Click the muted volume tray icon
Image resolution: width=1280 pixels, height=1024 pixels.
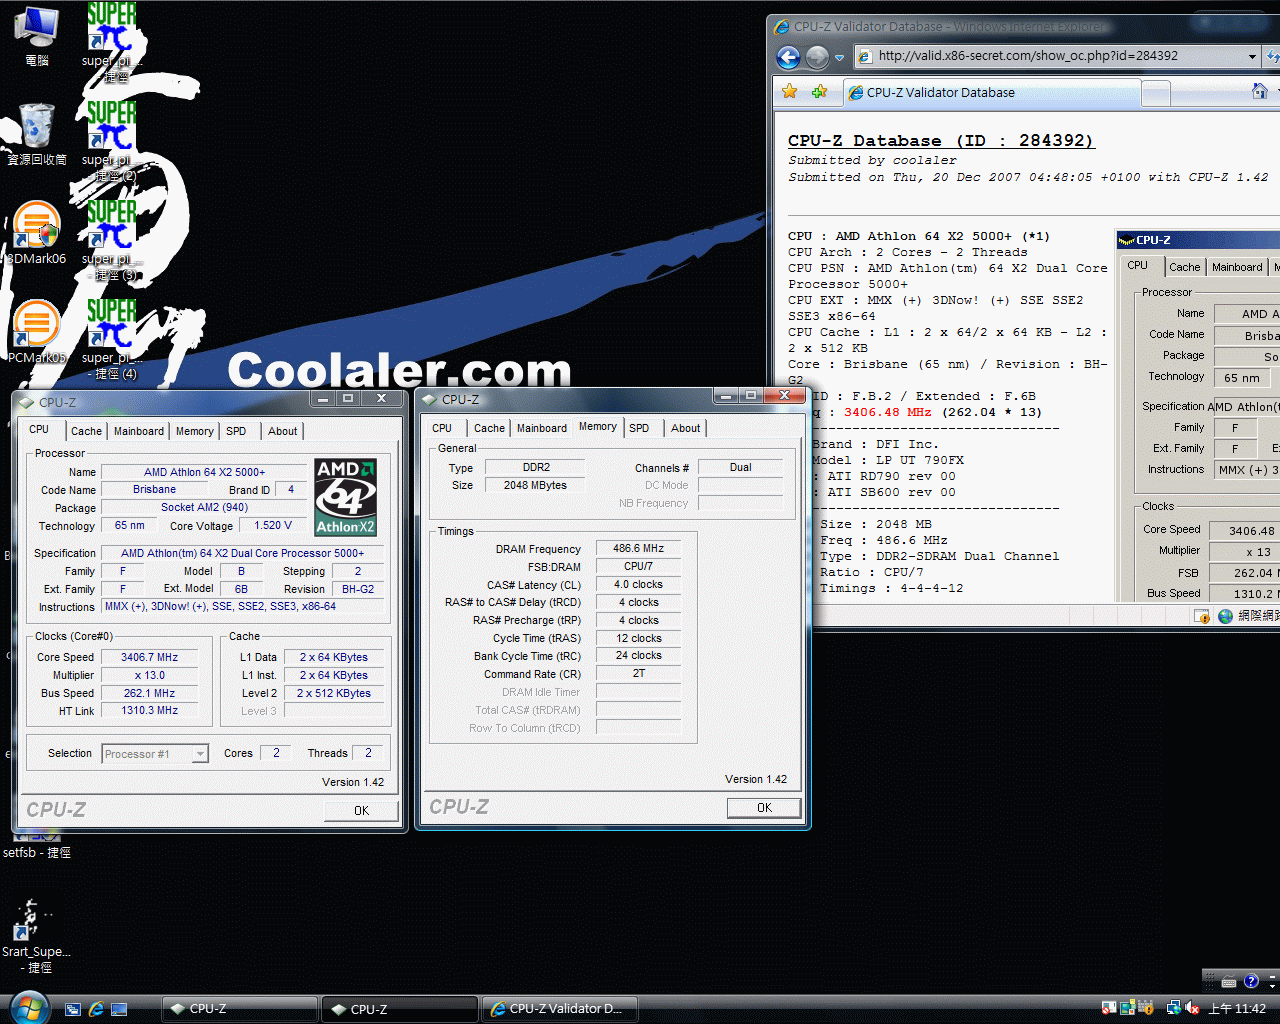coord(1192,1008)
